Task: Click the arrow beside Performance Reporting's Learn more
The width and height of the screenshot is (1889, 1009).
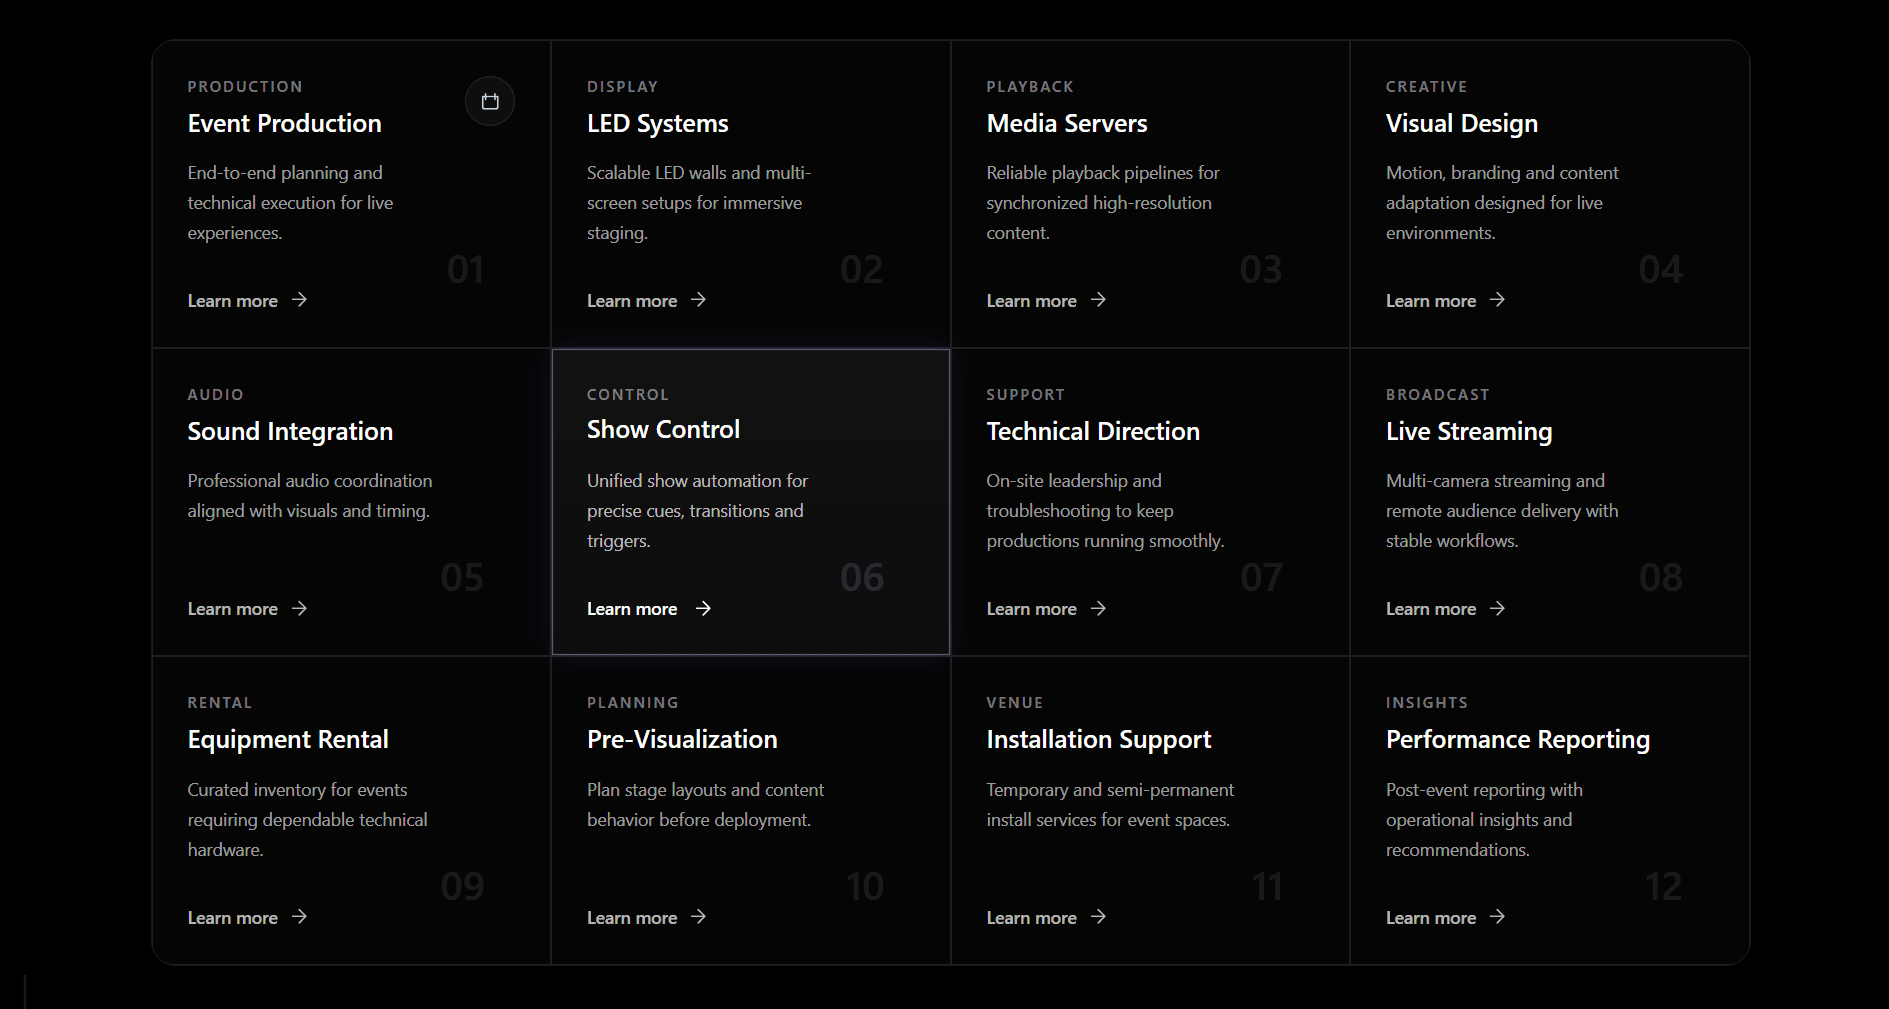Action: 1497,916
